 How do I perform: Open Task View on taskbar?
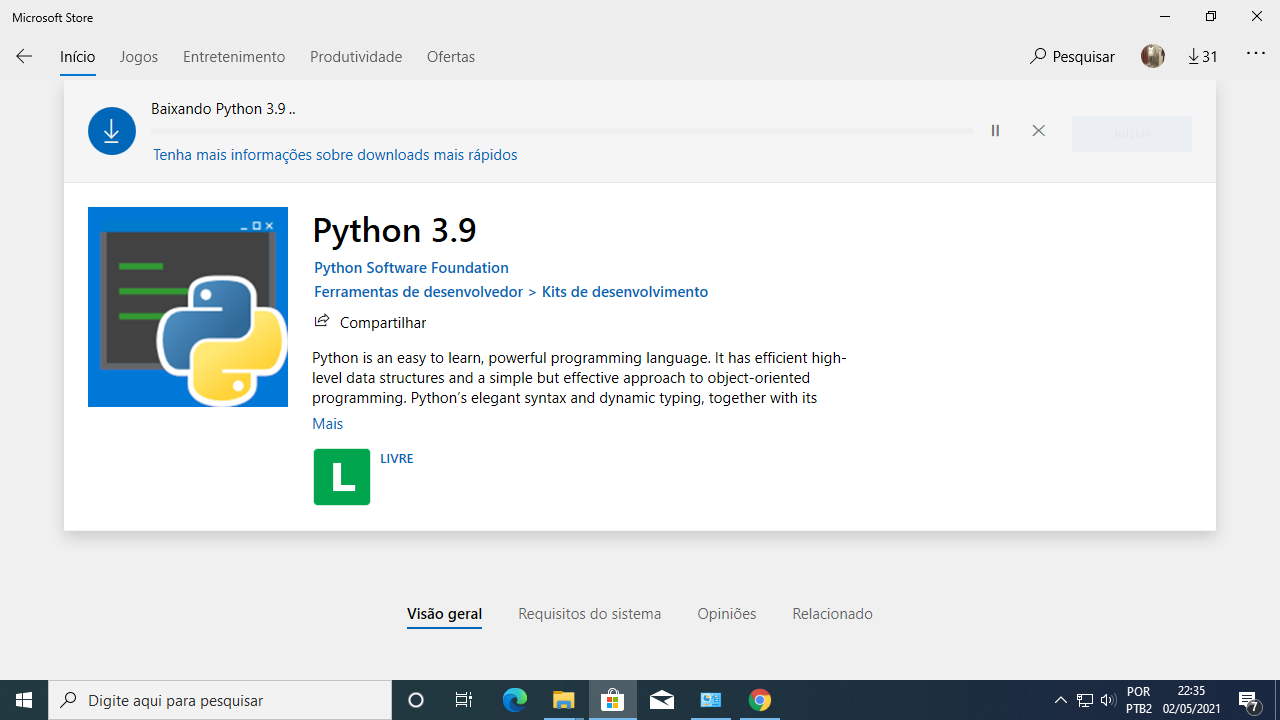(x=464, y=700)
